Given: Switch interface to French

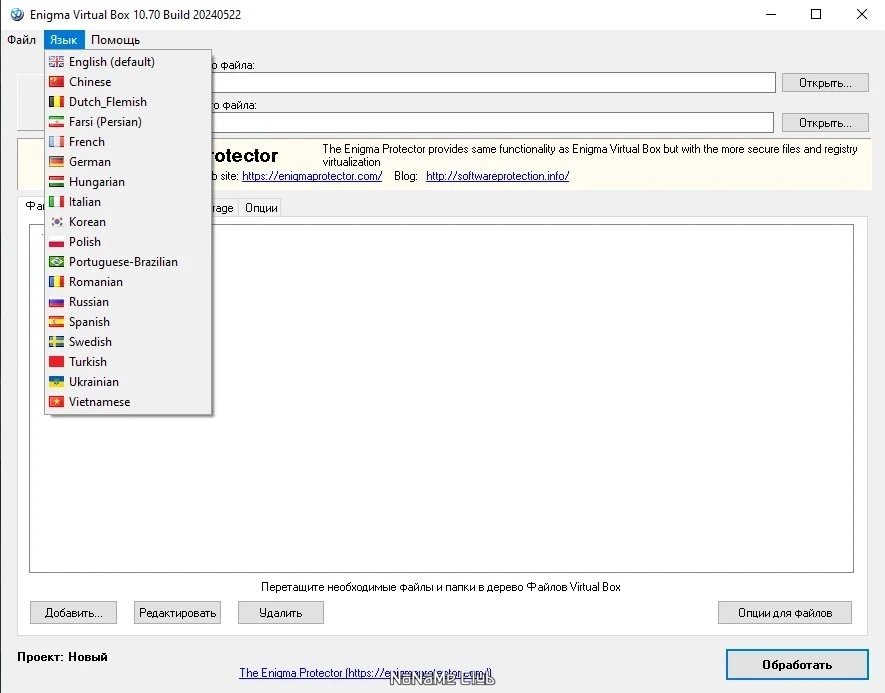Looking at the screenshot, I should tap(128, 142).
